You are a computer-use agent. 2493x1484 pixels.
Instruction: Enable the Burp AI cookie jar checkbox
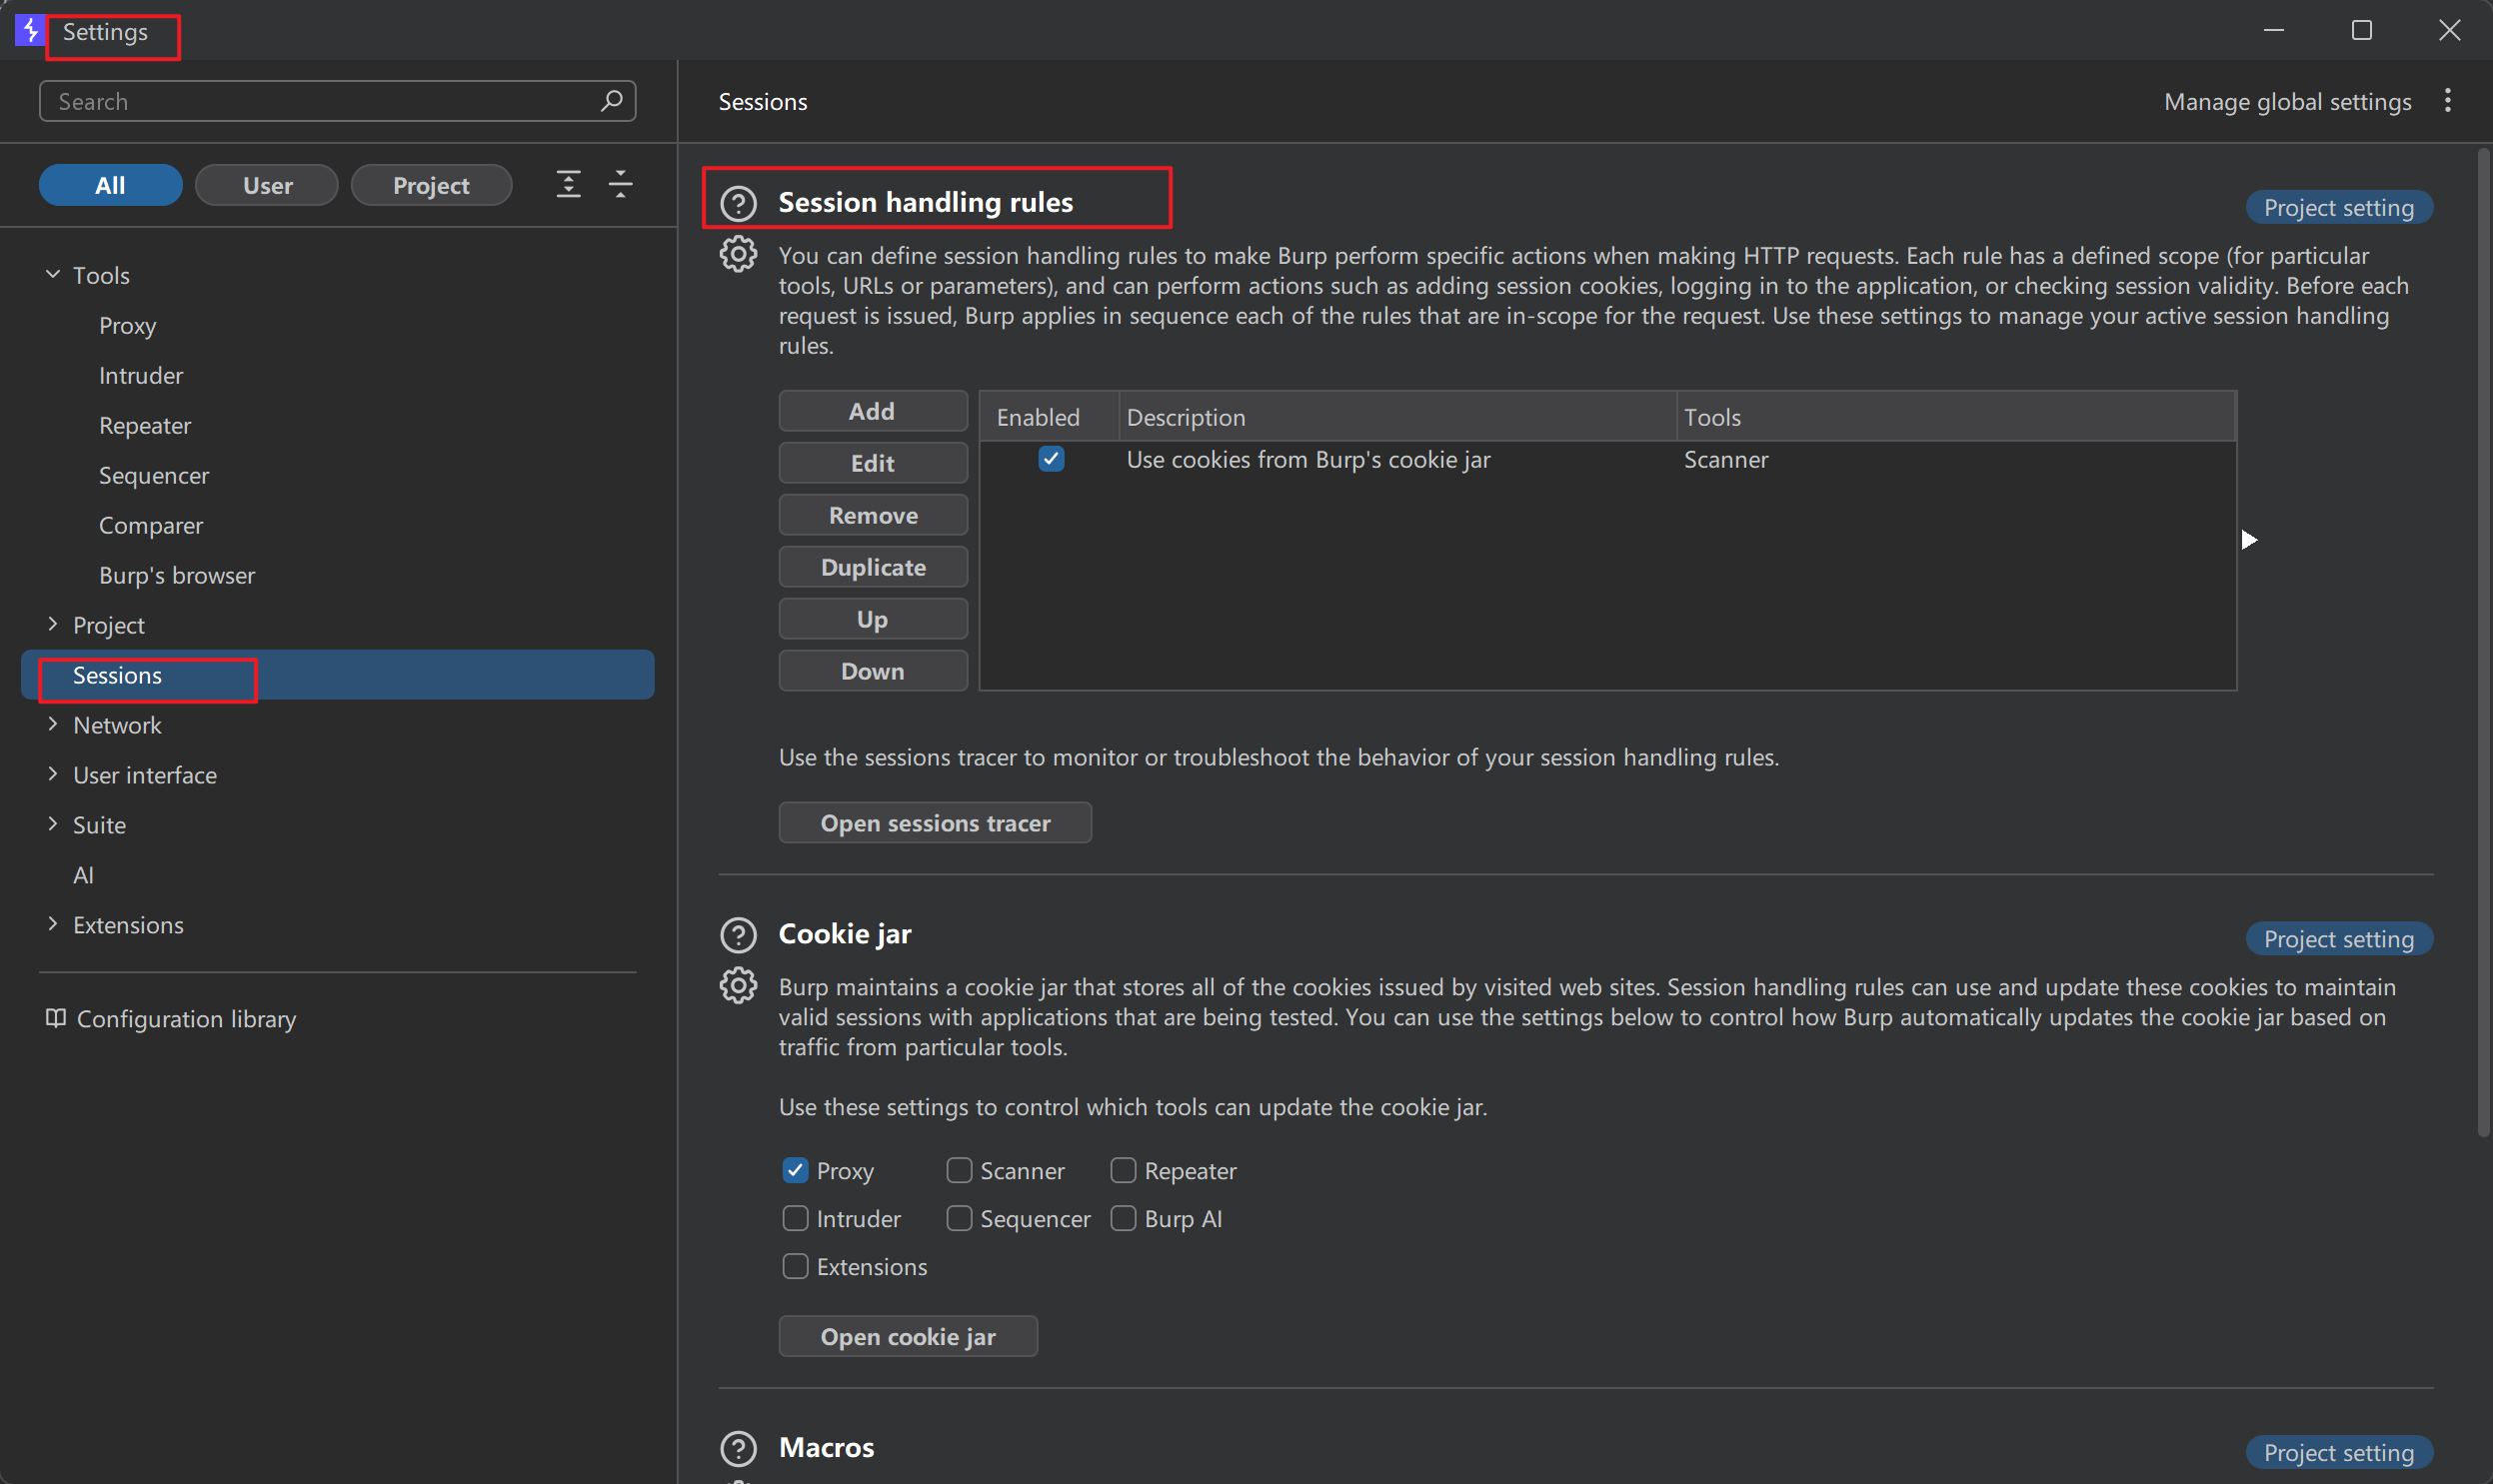coord(1123,1218)
